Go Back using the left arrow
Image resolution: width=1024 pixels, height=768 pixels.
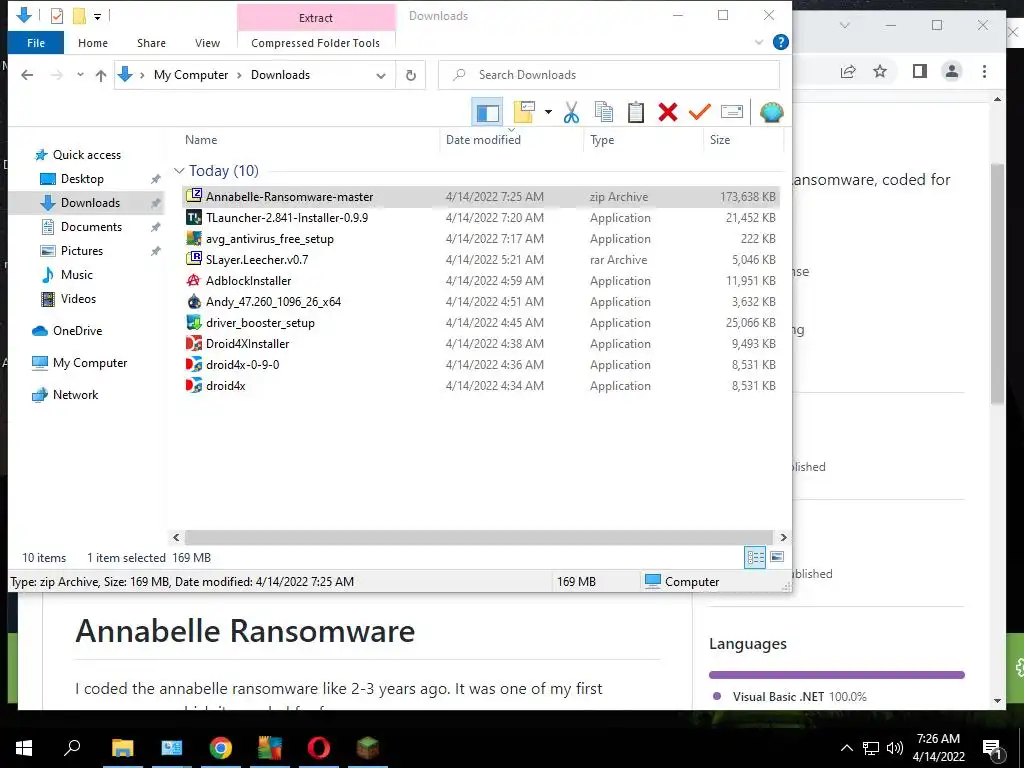click(27, 75)
